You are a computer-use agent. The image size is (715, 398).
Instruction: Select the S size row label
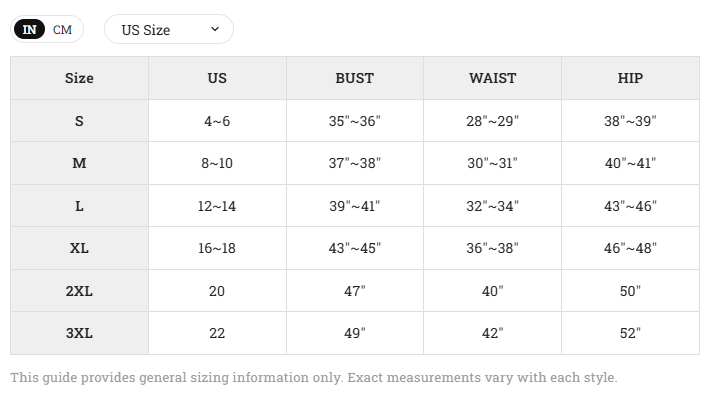click(79, 121)
